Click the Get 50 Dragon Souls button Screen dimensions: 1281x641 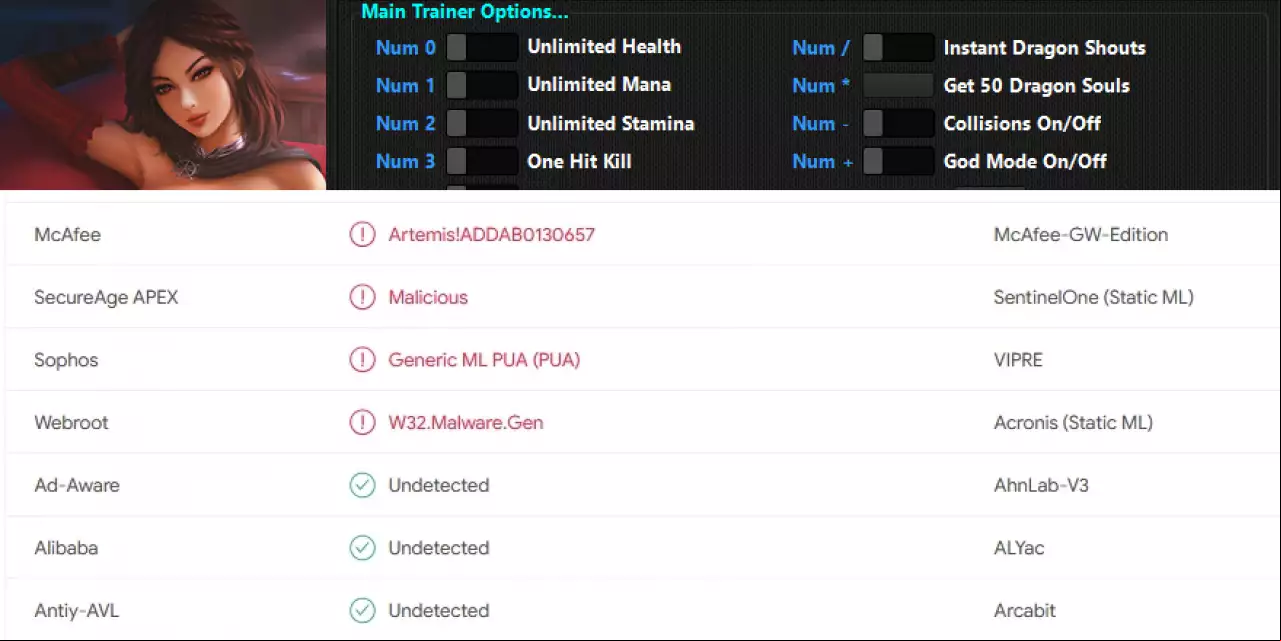click(898, 85)
